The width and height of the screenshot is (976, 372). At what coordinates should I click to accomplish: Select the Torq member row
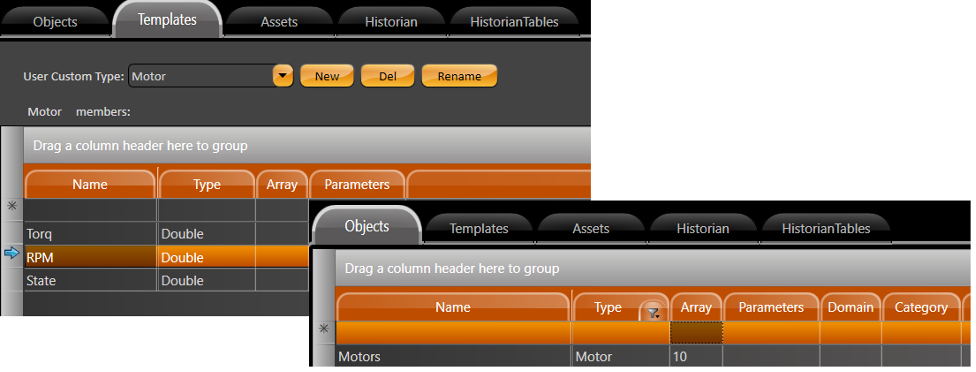pyautogui.click(x=166, y=234)
